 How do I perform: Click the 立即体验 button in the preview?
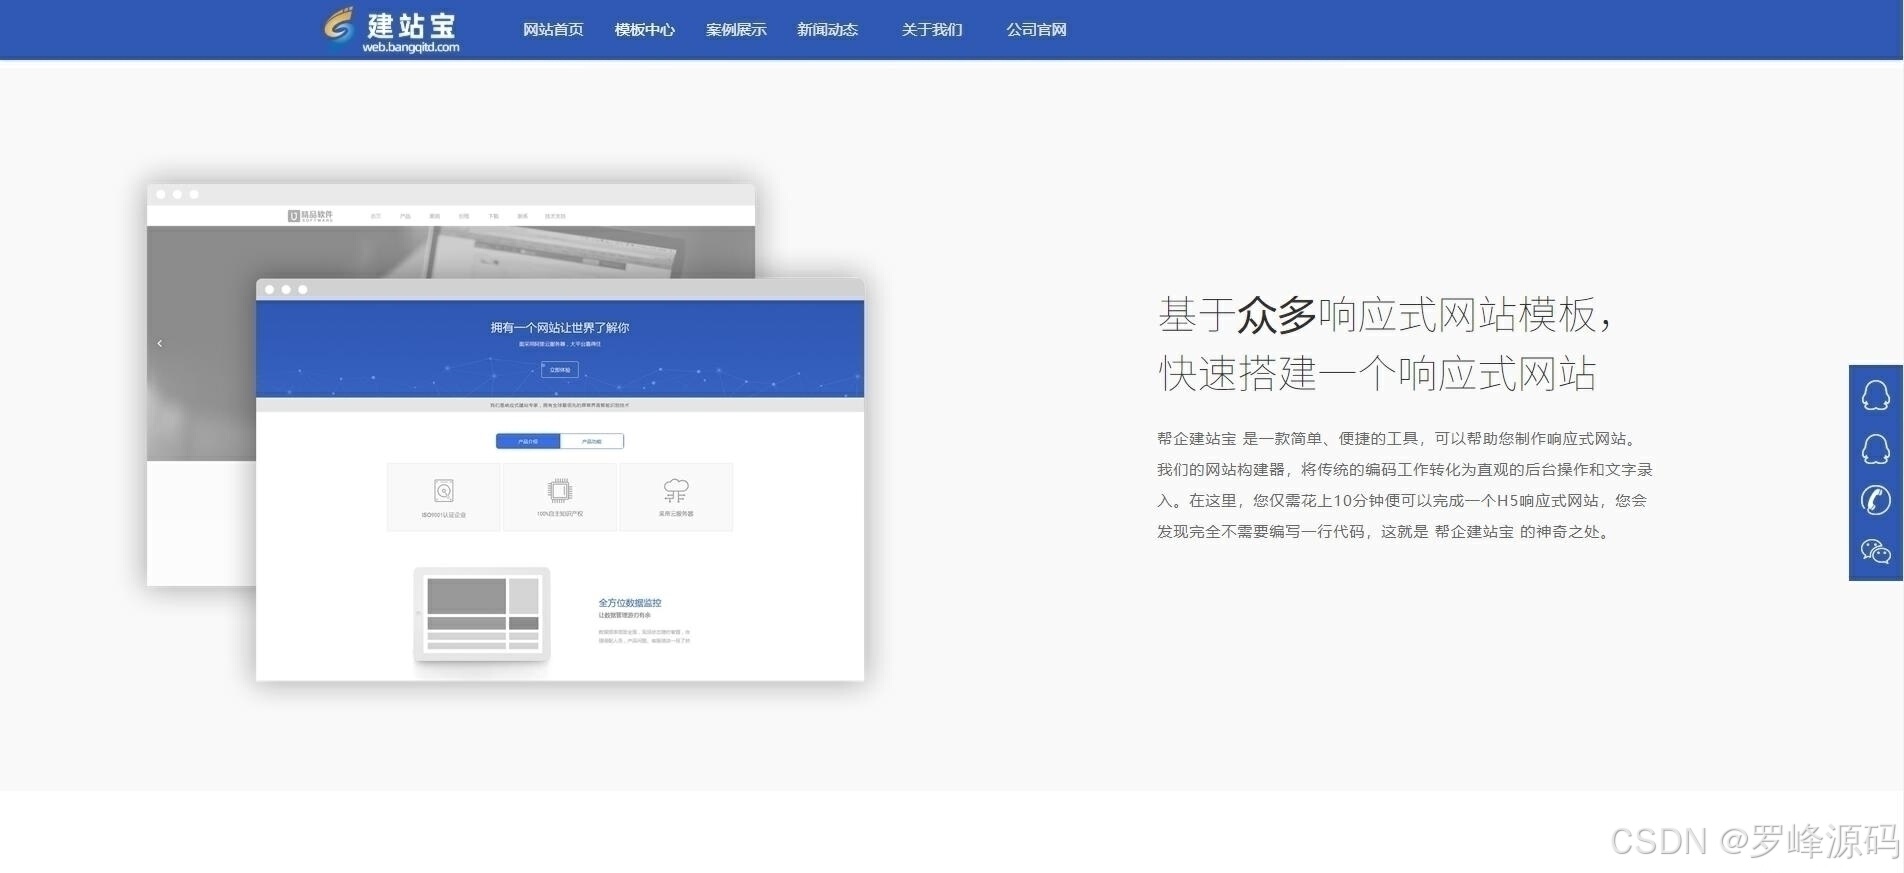tap(560, 370)
